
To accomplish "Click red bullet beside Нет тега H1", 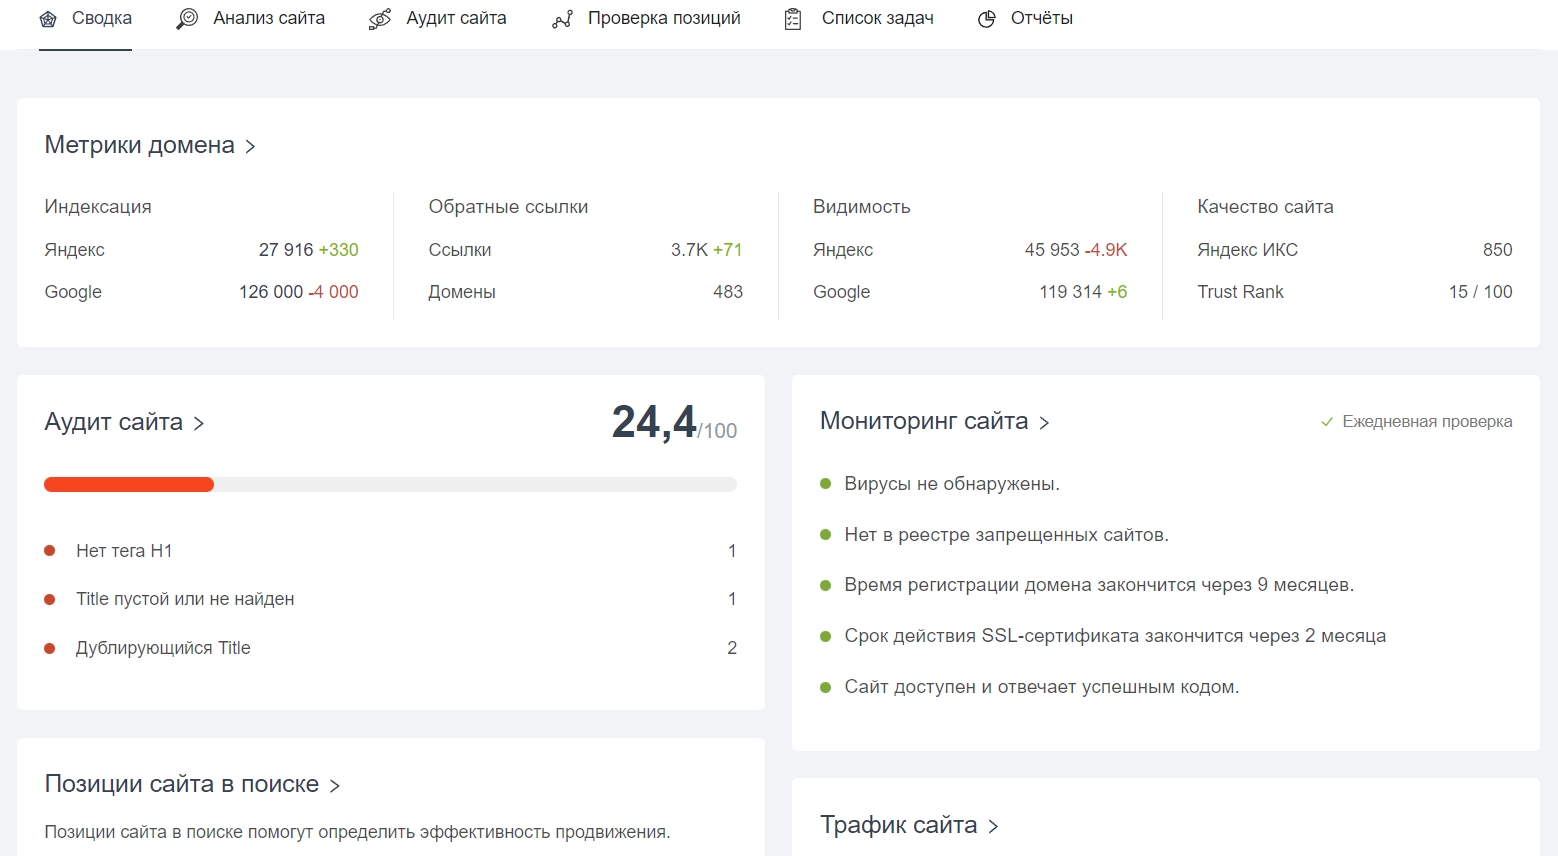I will (50, 551).
